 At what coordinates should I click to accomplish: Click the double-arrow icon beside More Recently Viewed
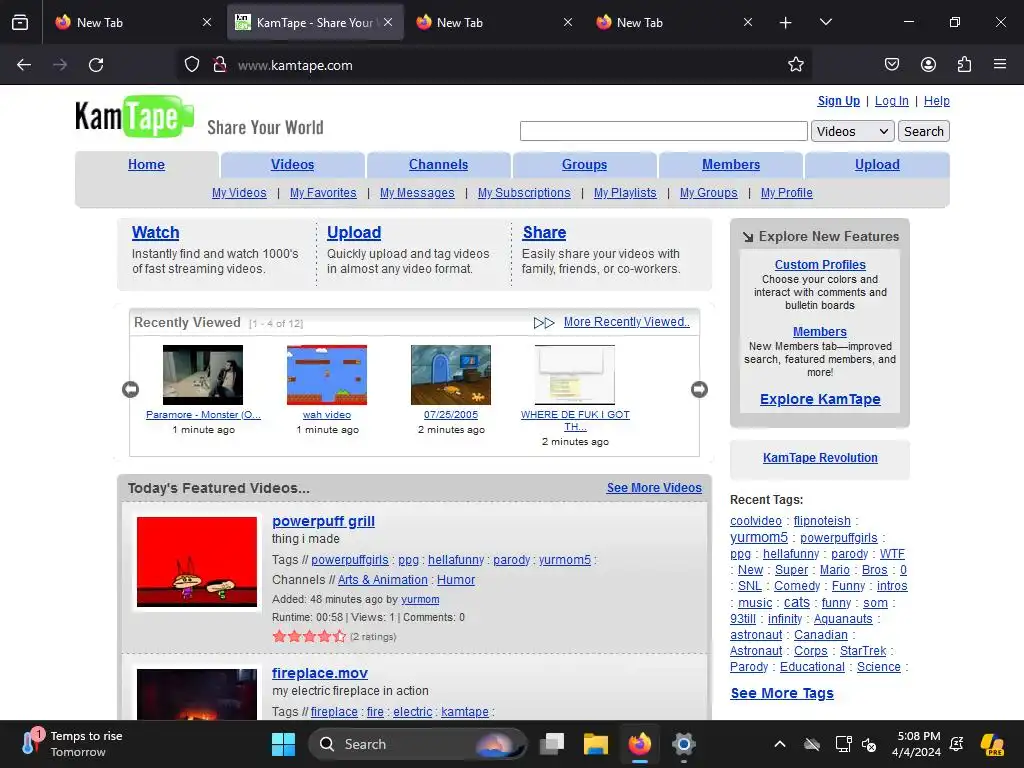(543, 323)
